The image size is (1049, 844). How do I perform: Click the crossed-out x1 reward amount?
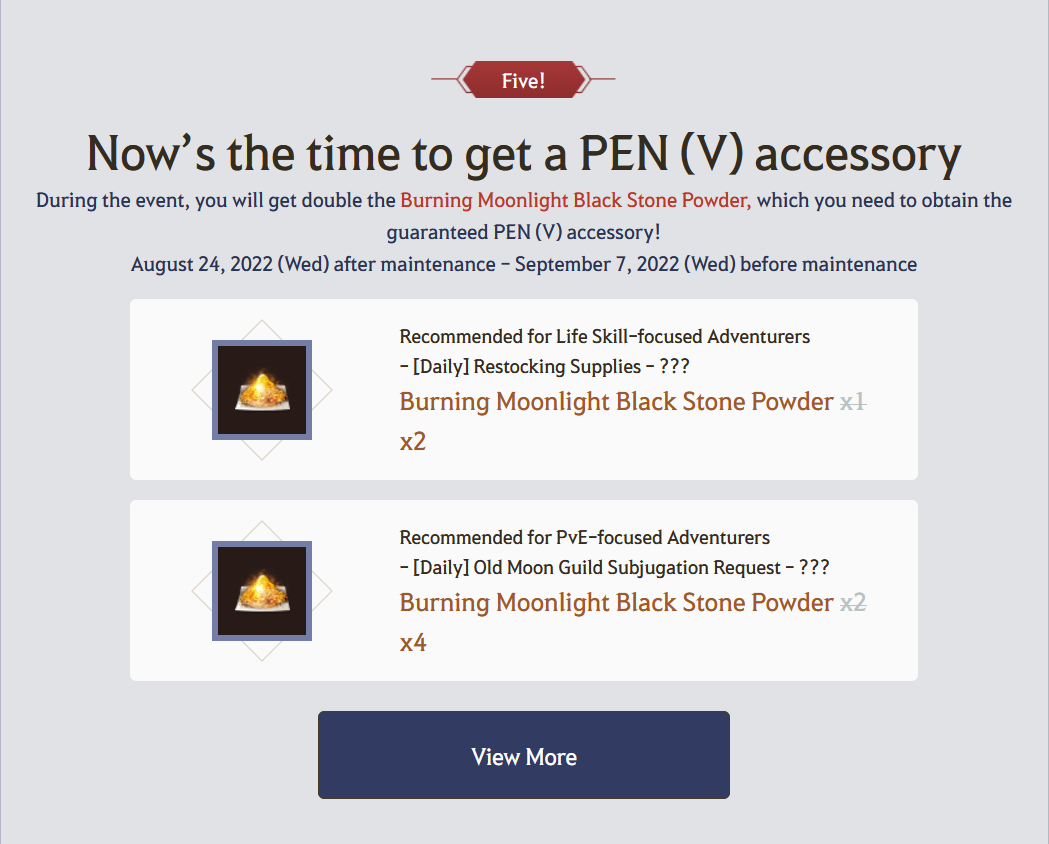click(x=853, y=402)
